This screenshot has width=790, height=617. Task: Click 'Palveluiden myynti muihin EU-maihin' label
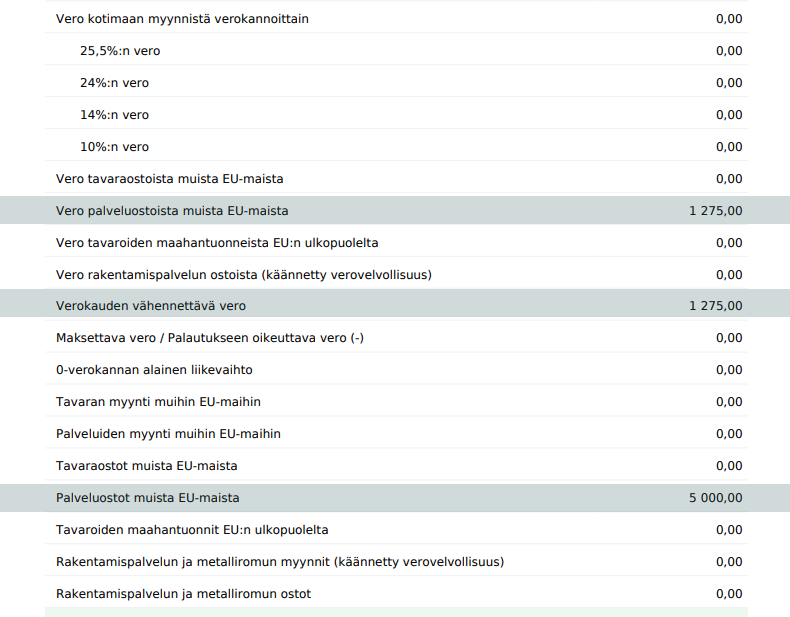pos(168,434)
